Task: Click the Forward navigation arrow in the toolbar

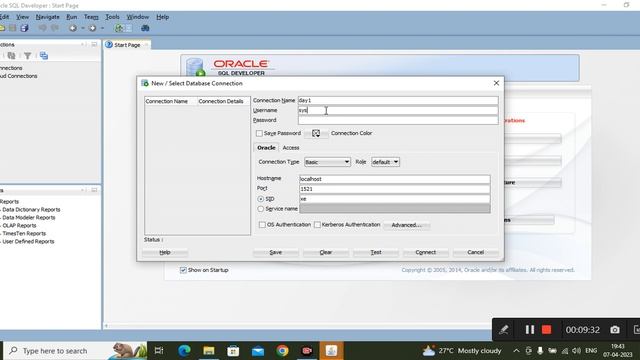Action: 93,28
